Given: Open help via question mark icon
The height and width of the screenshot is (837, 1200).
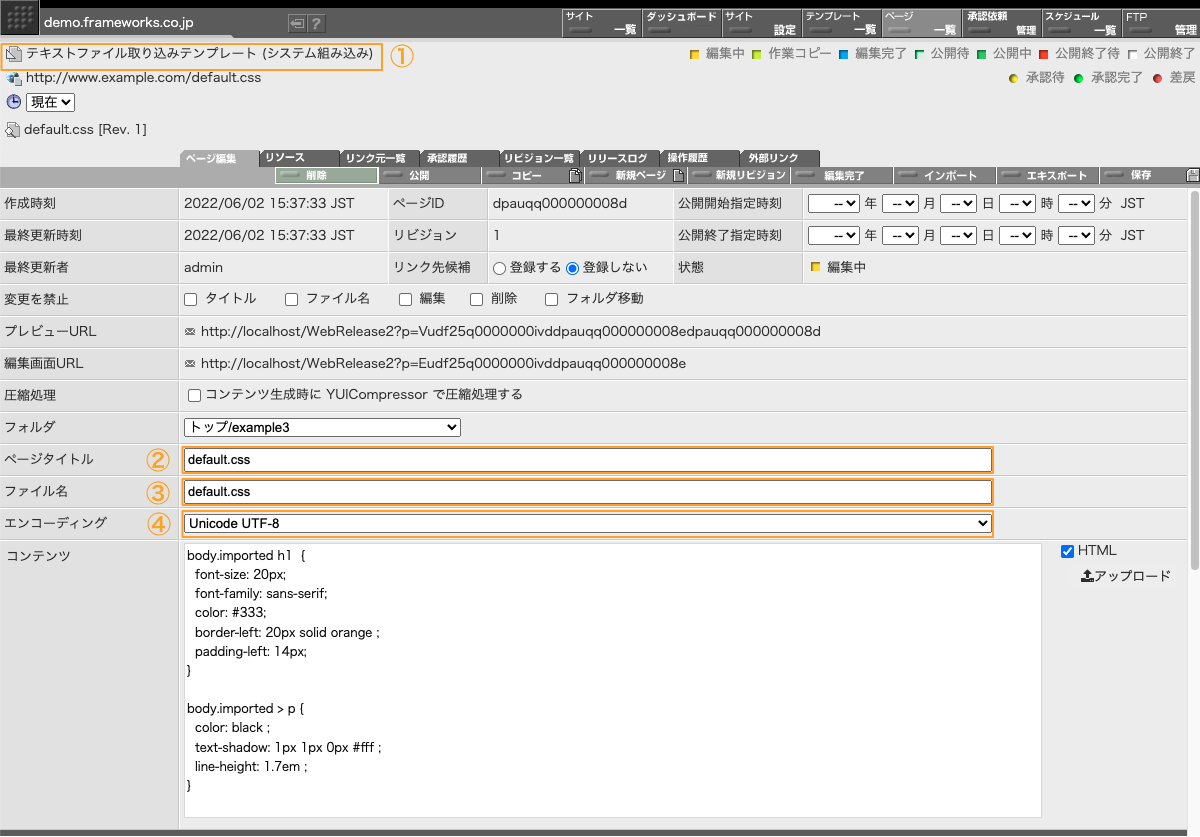Looking at the screenshot, I should coord(316,23).
